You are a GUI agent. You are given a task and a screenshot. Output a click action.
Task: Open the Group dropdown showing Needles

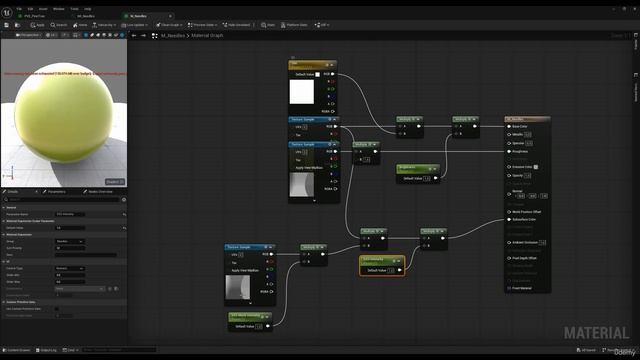(70, 241)
